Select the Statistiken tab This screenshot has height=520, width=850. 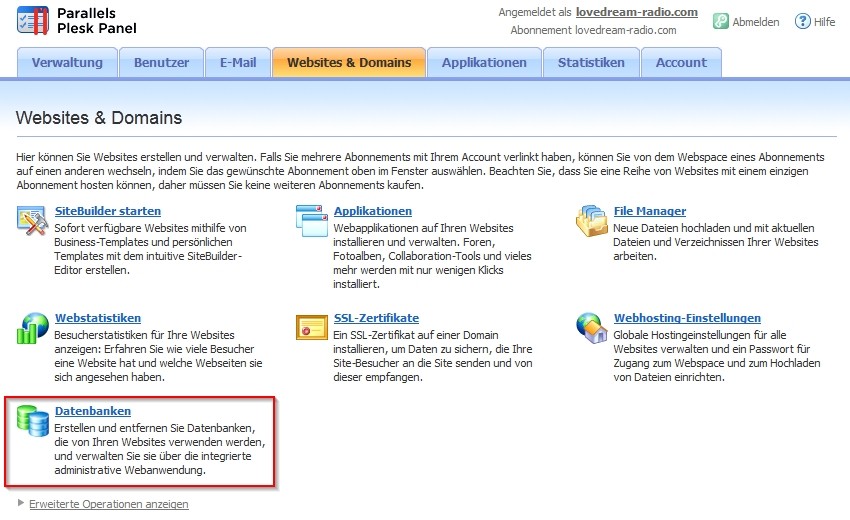[x=590, y=62]
